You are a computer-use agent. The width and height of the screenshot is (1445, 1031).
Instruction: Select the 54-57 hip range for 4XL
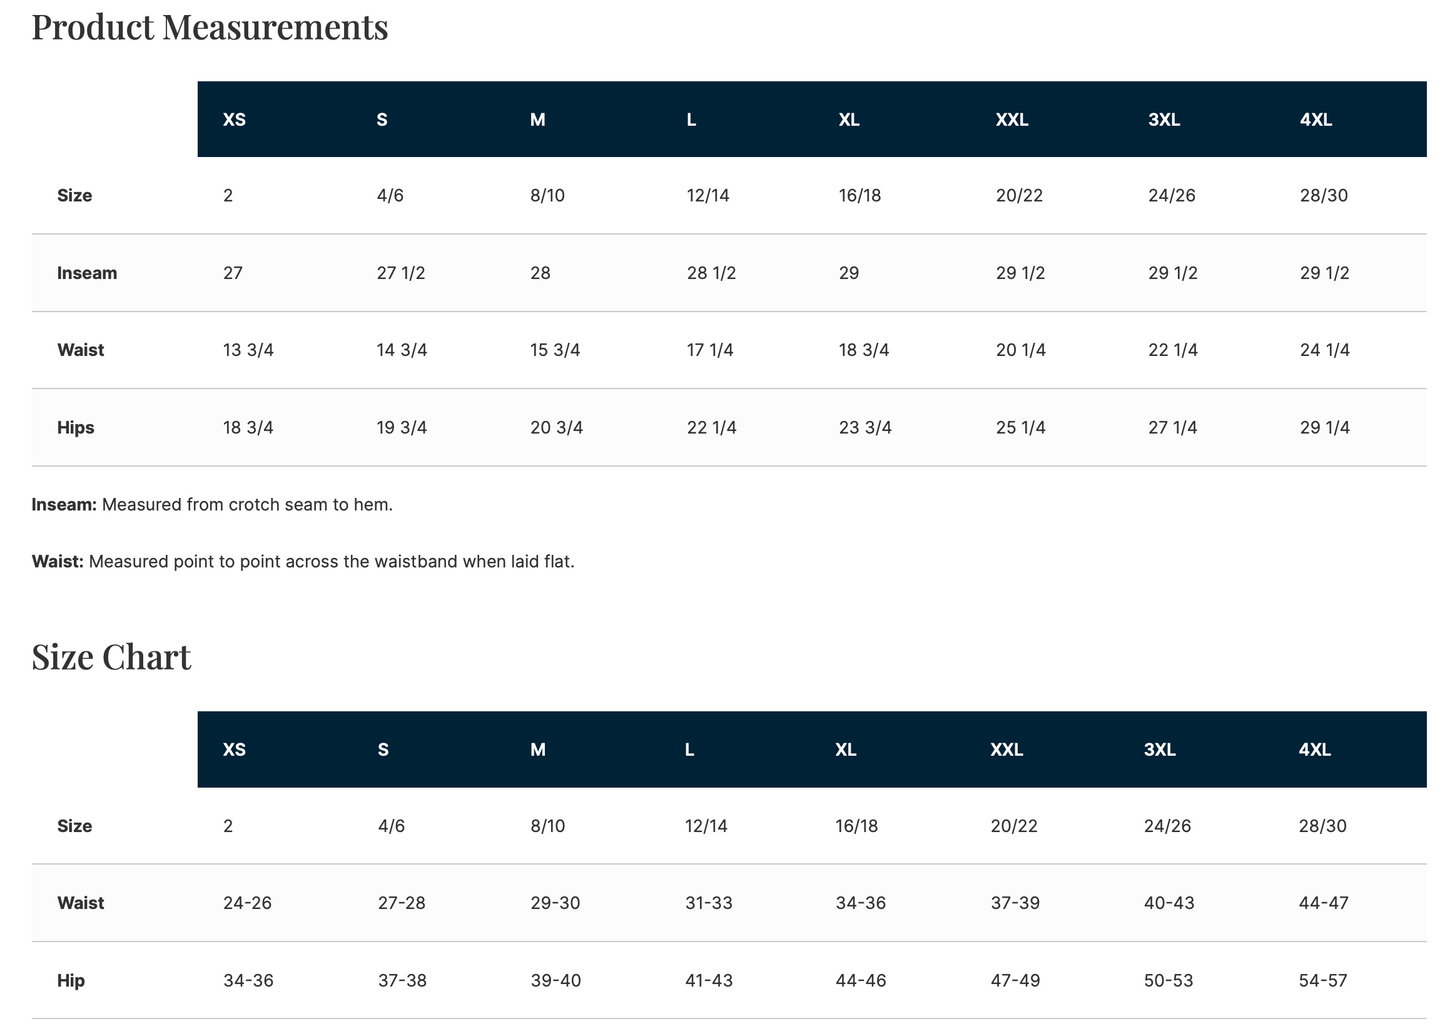[x=1324, y=981]
